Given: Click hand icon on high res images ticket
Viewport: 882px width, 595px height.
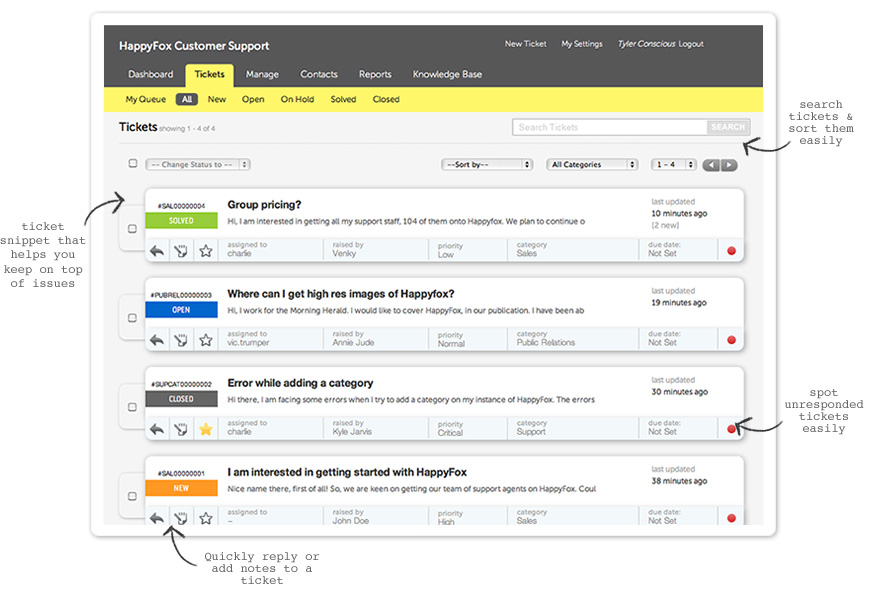Looking at the screenshot, I should 181,340.
